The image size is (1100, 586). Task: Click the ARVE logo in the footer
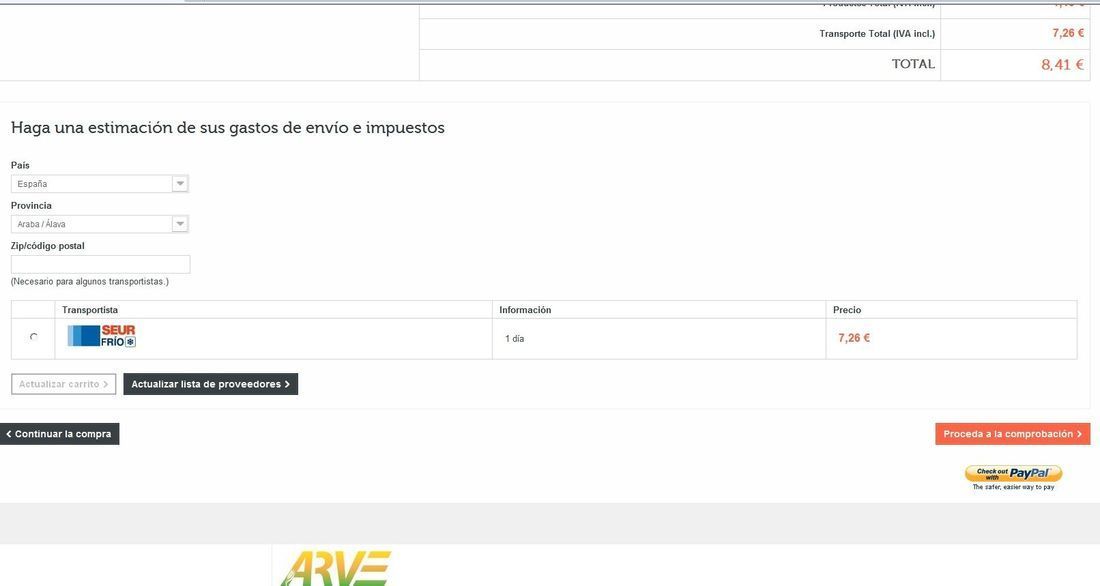tap(335, 568)
